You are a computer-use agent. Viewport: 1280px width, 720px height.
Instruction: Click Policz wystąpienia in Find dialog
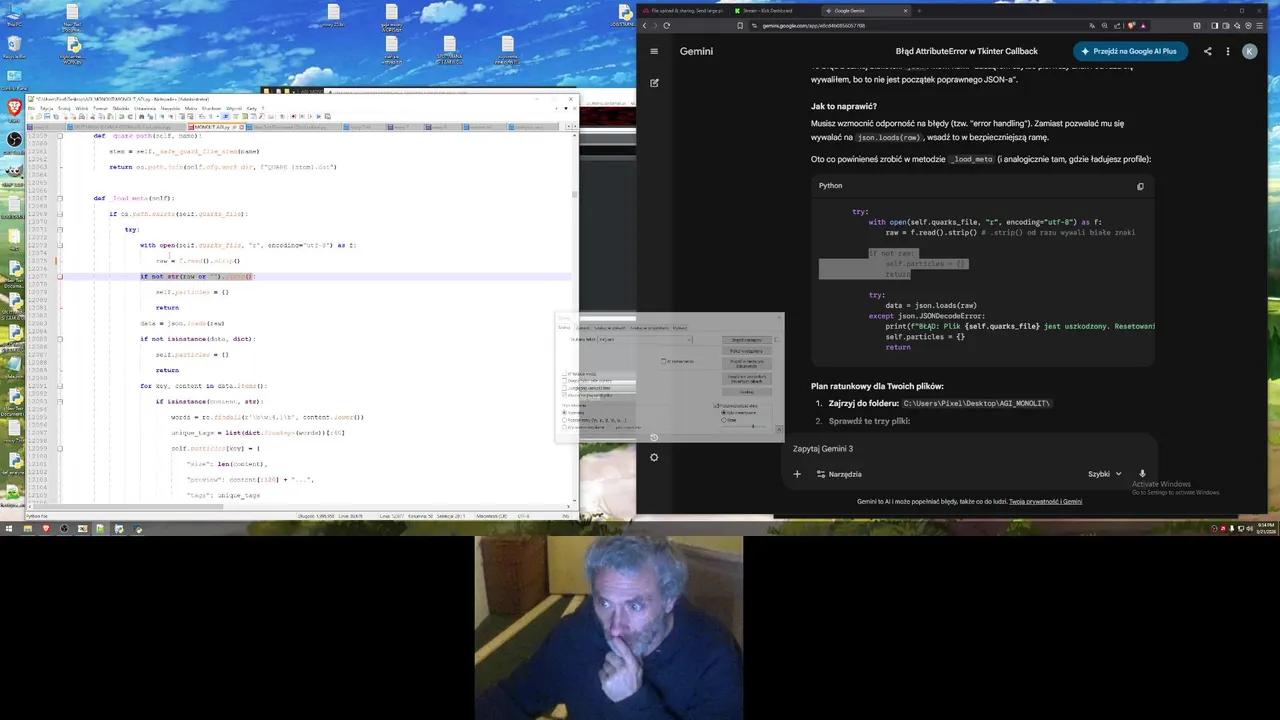747,351
